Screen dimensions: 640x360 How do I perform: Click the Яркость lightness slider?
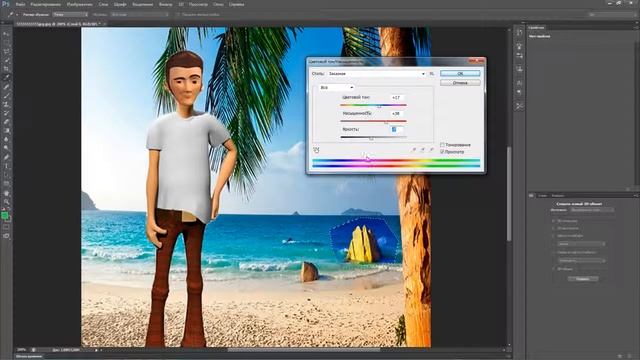click(373, 137)
